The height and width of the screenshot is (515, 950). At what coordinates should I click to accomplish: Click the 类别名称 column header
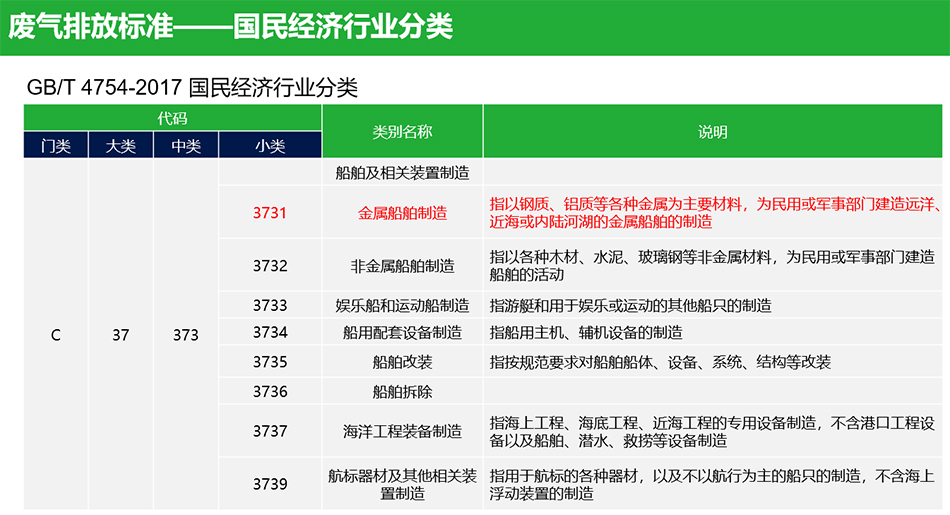coord(402,131)
